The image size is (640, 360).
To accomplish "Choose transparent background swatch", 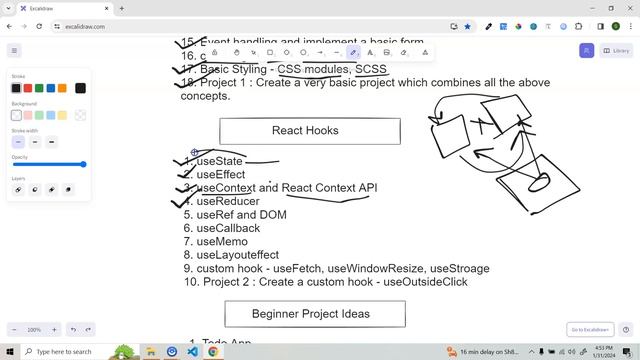I will pyautogui.click(x=16, y=116).
